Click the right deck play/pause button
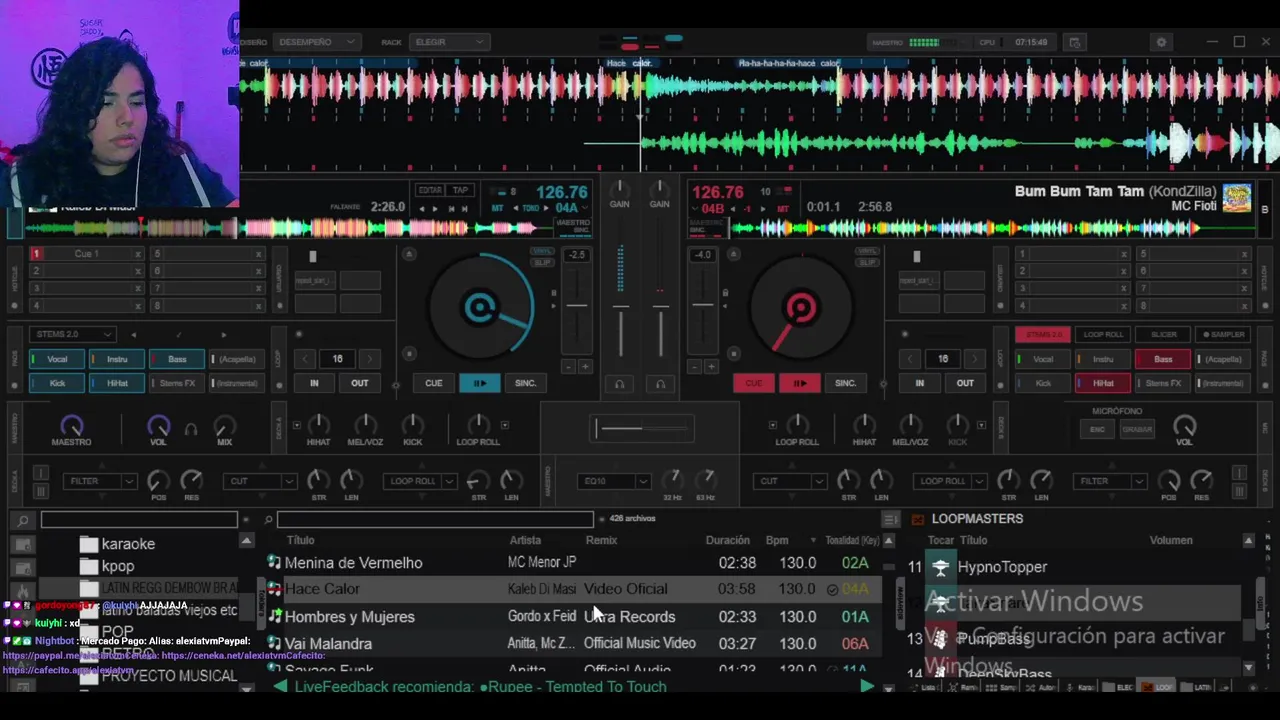The height and width of the screenshot is (720, 1280). (799, 383)
